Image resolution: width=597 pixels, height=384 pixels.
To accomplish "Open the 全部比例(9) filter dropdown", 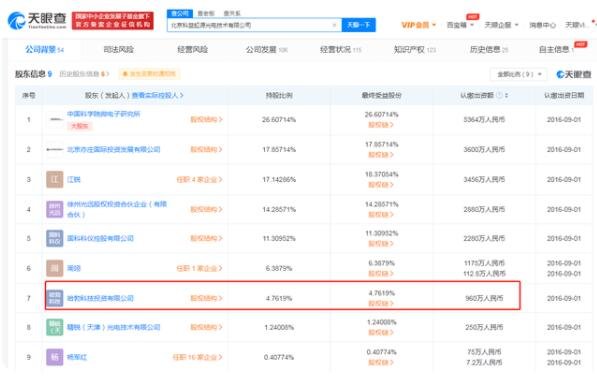I will click(x=518, y=74).
